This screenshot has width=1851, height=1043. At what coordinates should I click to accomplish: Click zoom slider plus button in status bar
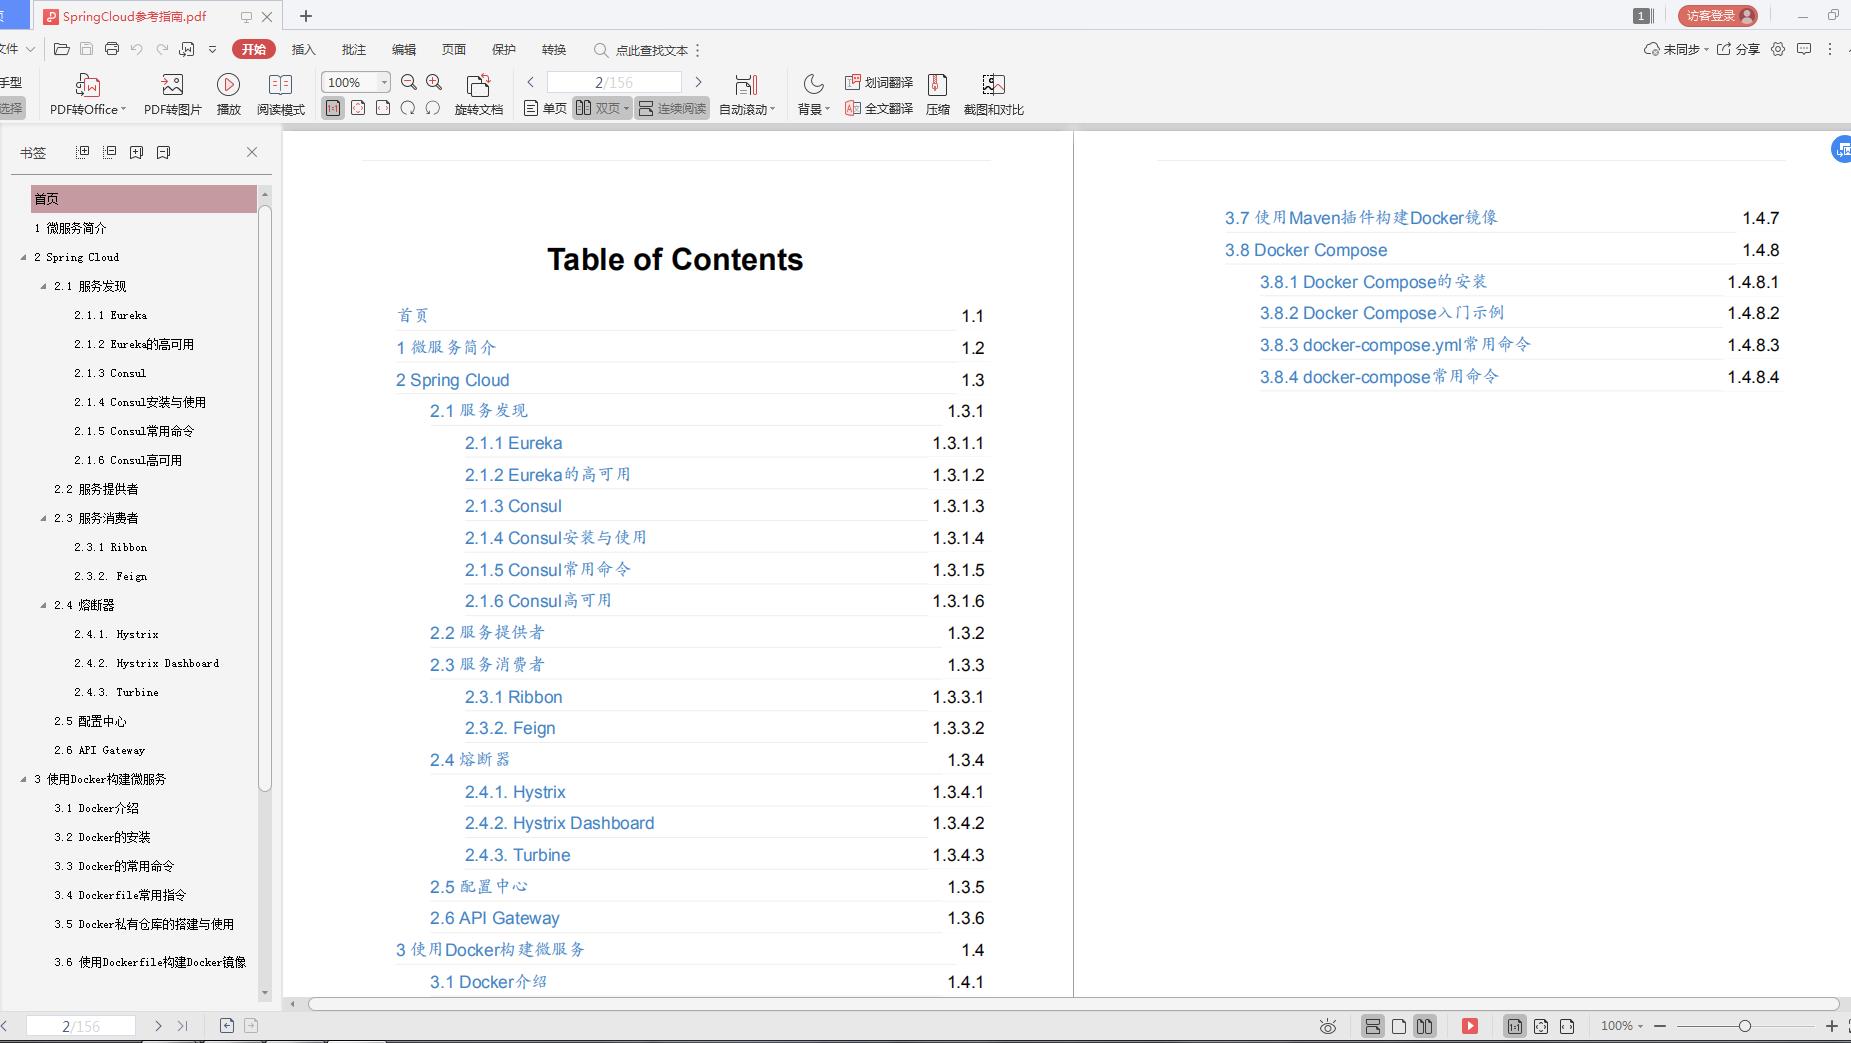click(1831, 1026)
